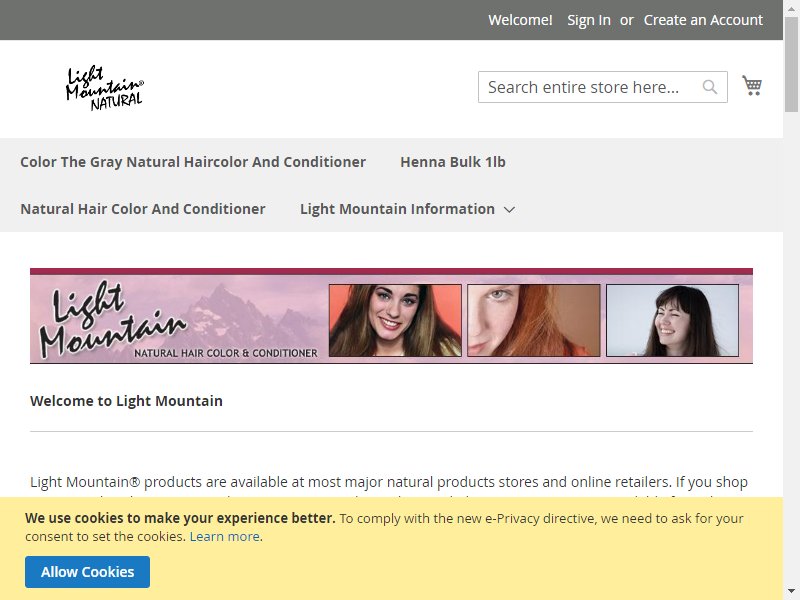Accept cookies with Allow Cookies button

pos(87,572)
